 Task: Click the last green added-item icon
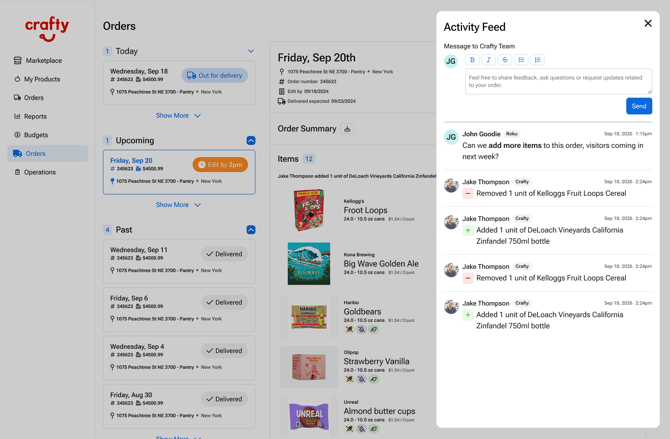[468, 315]
